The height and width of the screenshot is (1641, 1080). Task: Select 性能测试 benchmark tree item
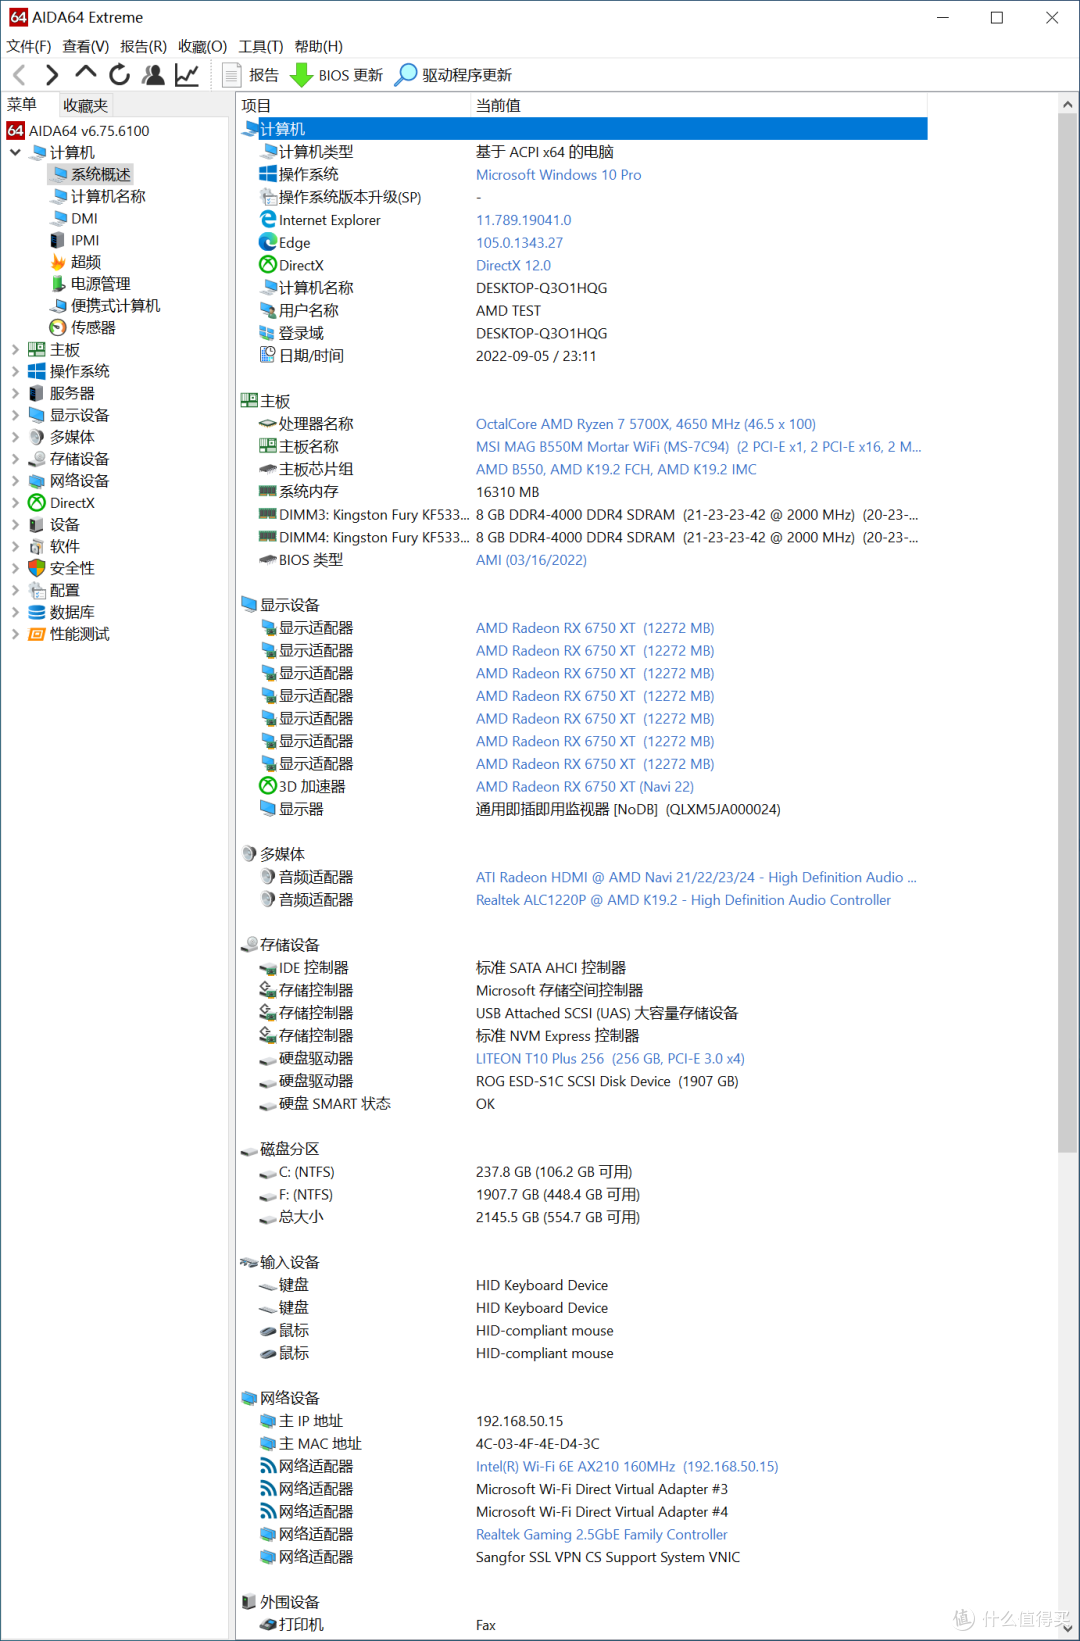69,634
